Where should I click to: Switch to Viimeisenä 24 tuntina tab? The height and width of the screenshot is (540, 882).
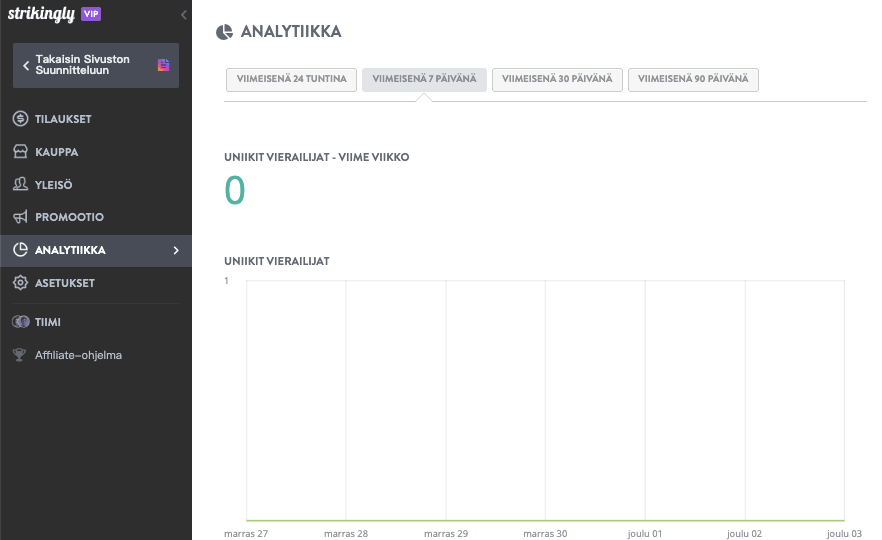point(291,79)
